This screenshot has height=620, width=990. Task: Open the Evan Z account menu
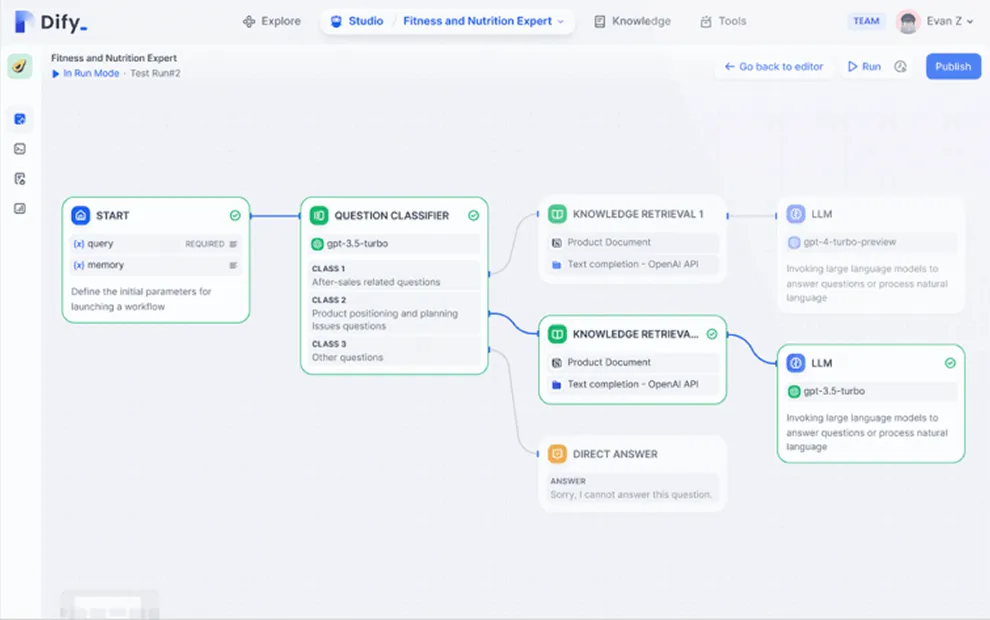tap(936, 21)
